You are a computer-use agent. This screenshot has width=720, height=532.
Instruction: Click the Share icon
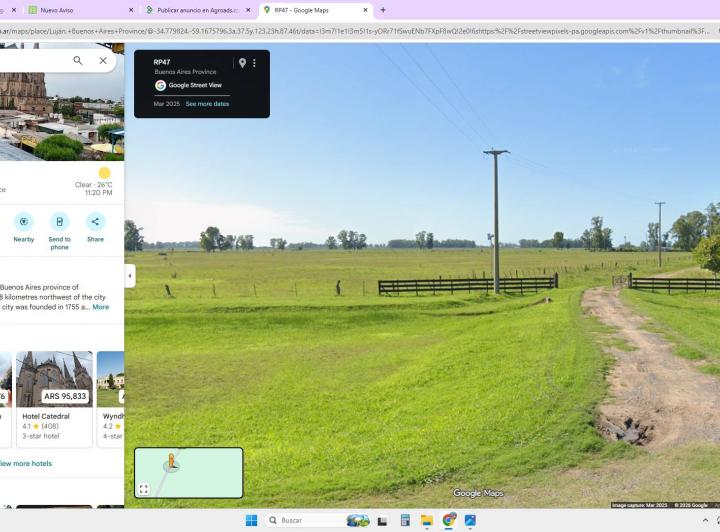coord(96,222)
